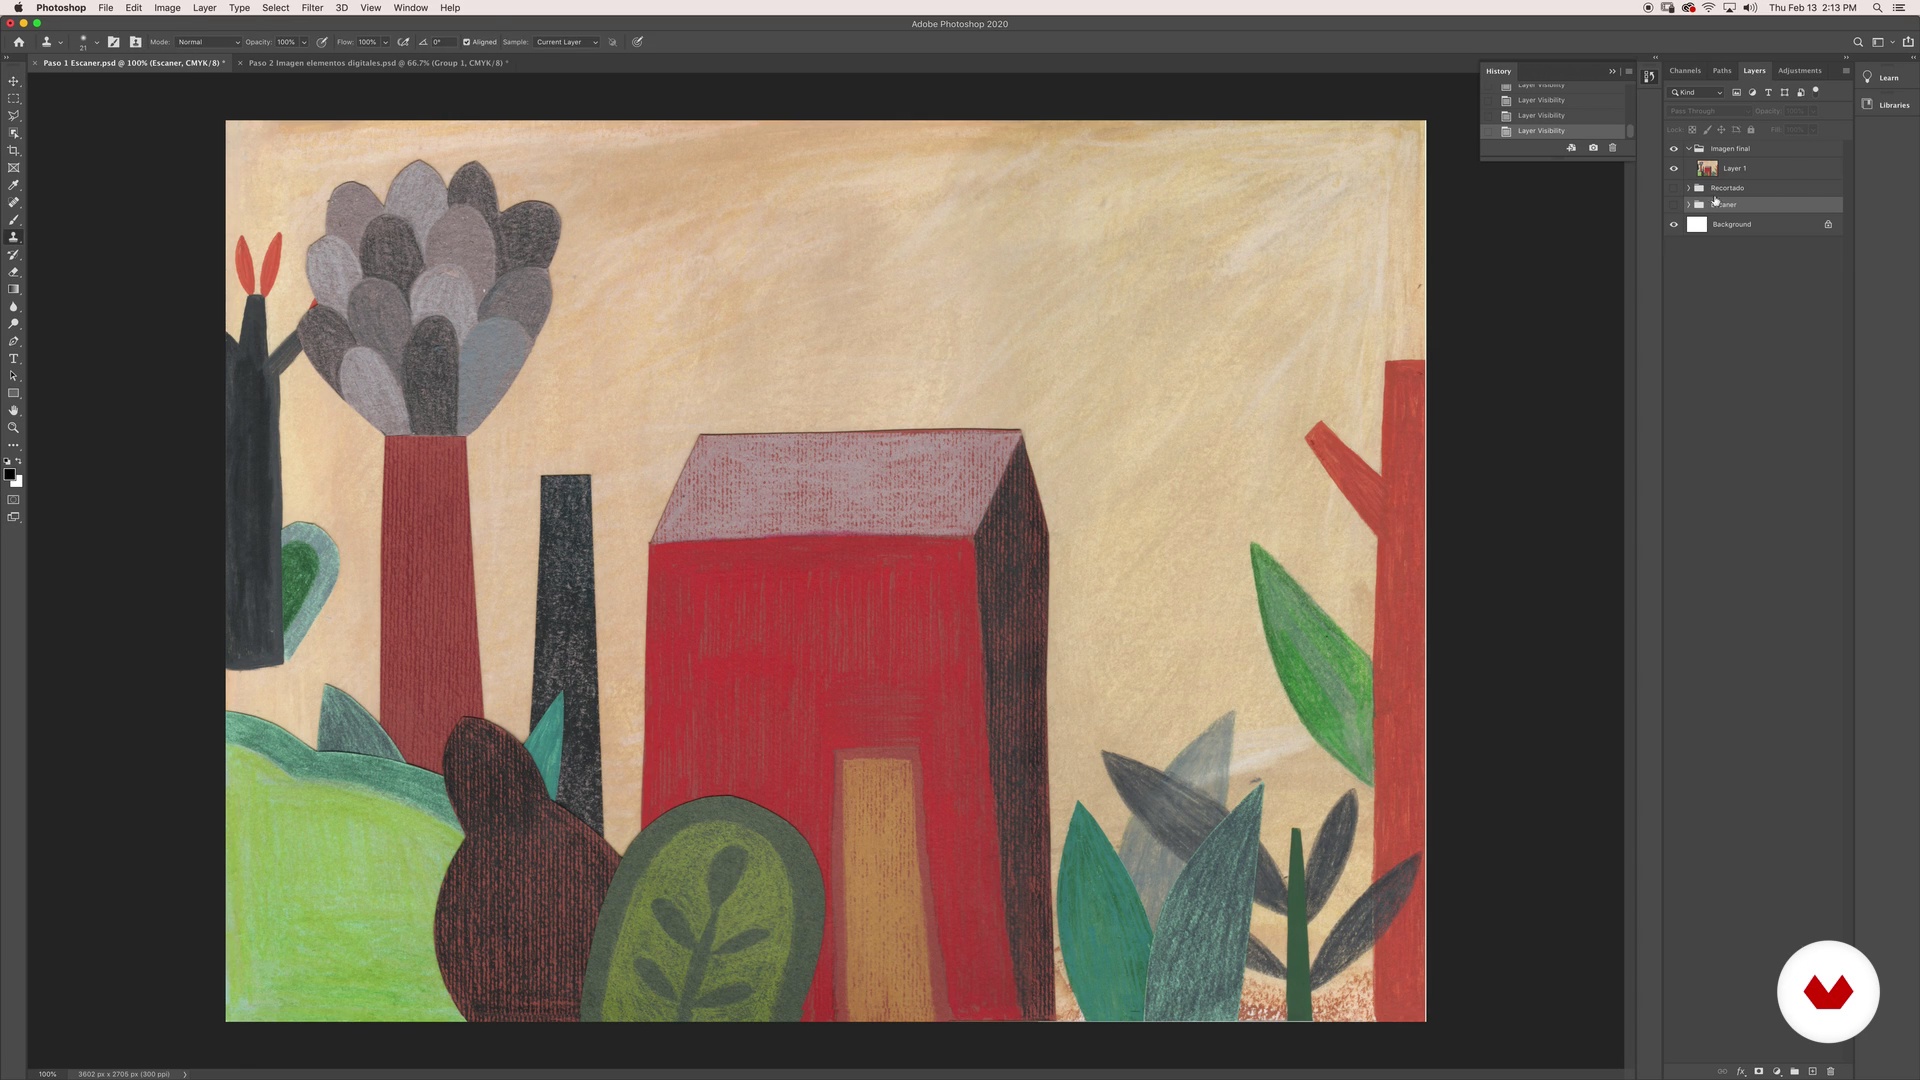Select the last Layer Visibility history state
The width and height of the screenshot is (1920, 1080).
click(1553, 131)
